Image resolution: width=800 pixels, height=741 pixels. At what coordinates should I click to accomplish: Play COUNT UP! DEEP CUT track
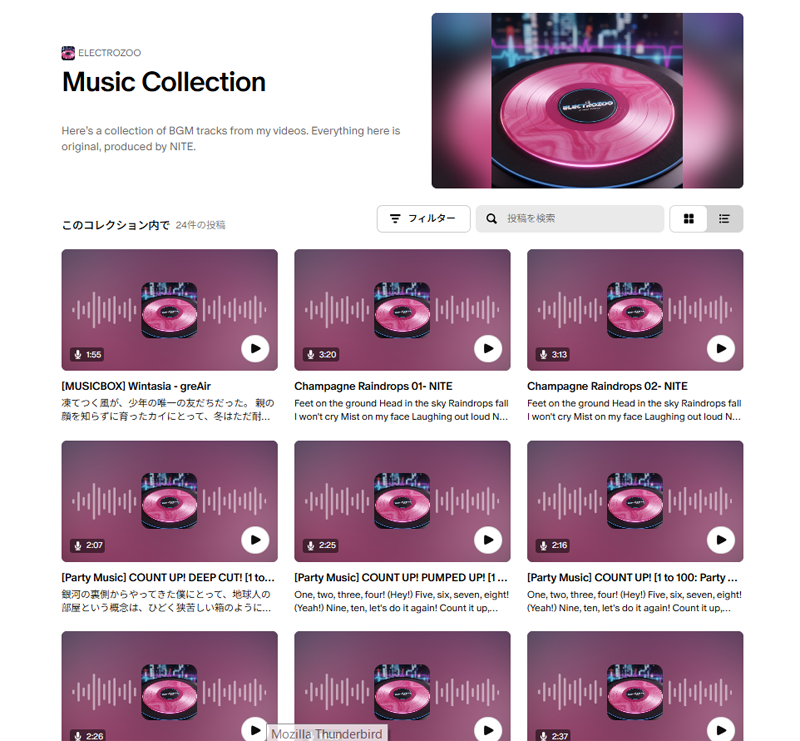click(x=255, y=540)
